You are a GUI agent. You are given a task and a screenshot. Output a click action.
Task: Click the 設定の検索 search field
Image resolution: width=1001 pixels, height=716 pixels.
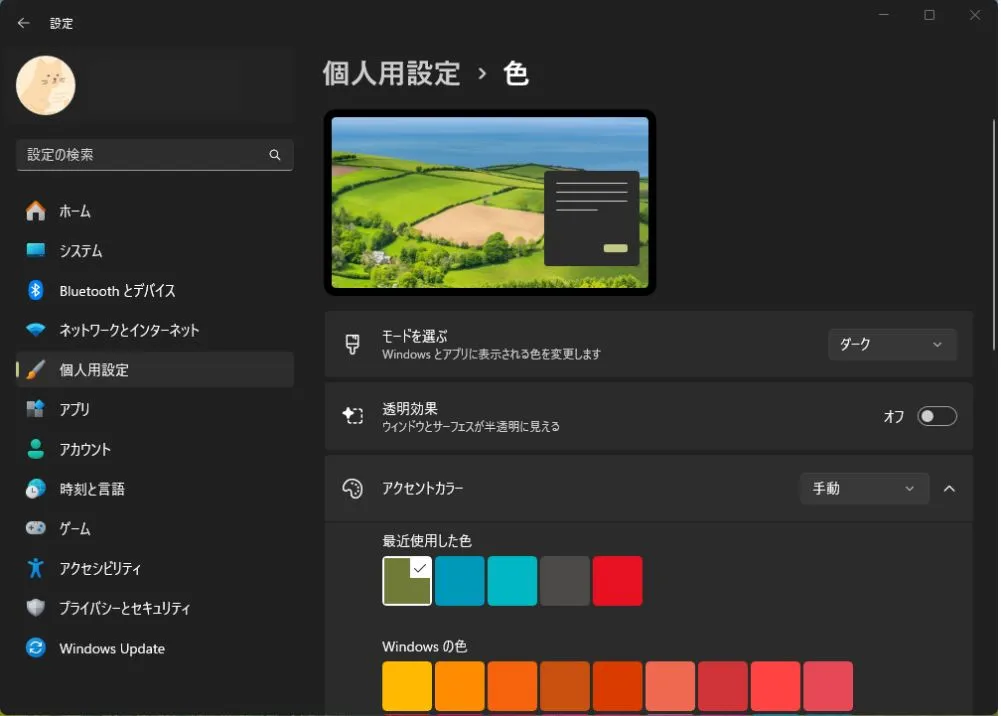coord(154,154)
